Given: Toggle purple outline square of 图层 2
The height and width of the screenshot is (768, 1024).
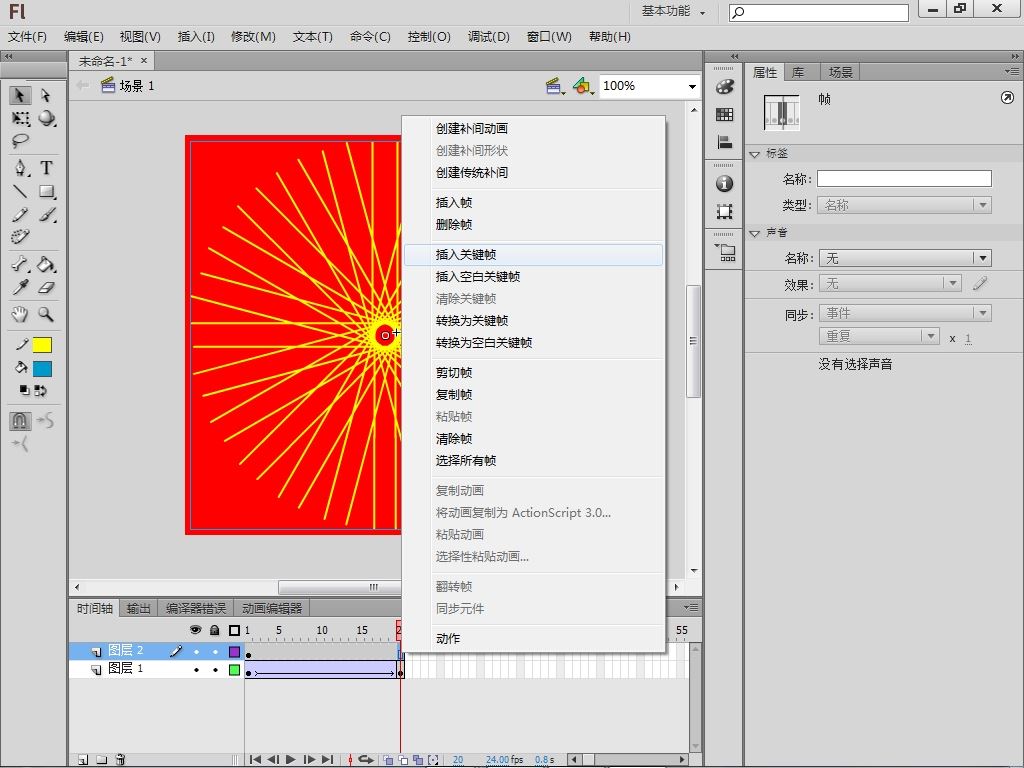Looking at the screenshot, I should (x=234, y=652).
